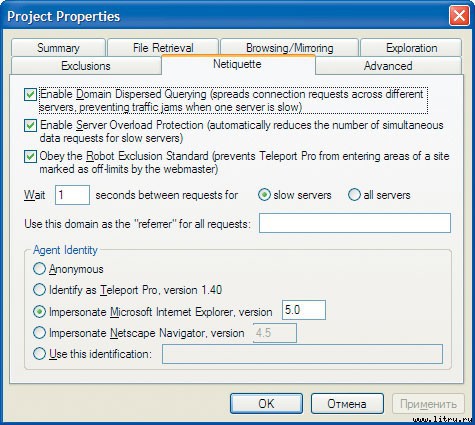Choose the all servers radio option
Viewport: 475px width, 425px height.
(354, 195)
